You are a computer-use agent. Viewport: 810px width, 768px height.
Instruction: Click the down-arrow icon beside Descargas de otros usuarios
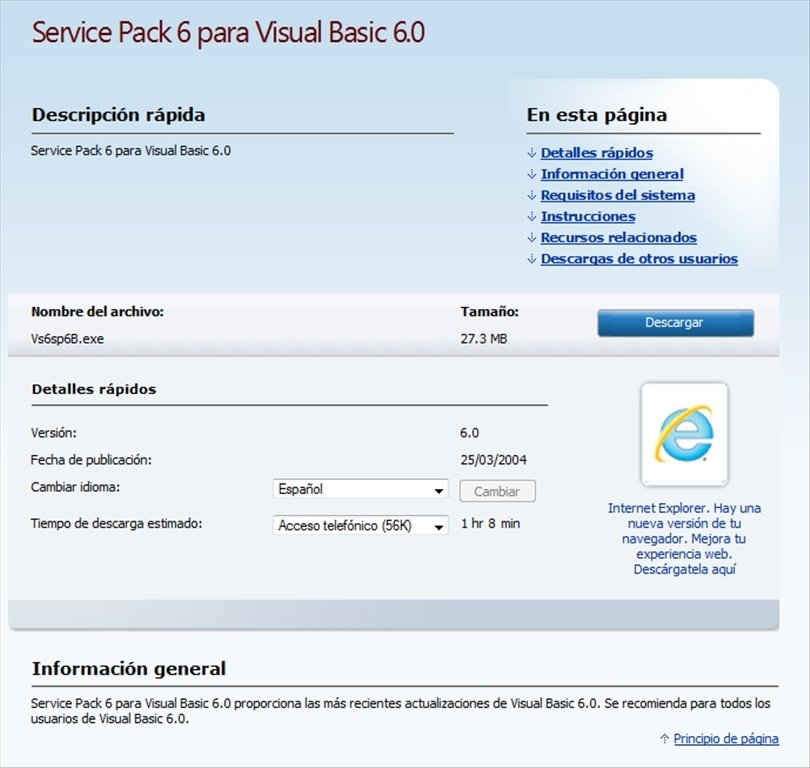pyautogui.click(x=530, y=258)
